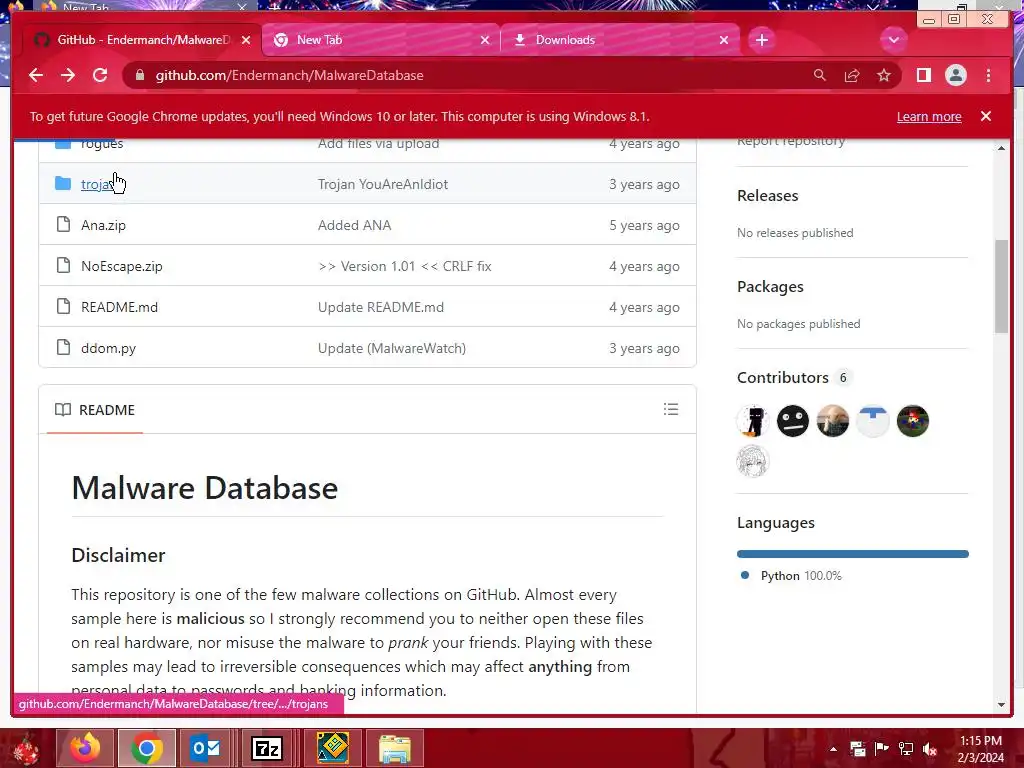Open the 'Update (MalwareWatch)' commit message
The height and width of the screenshot is (768, 1024).
[x=392, y=348]
